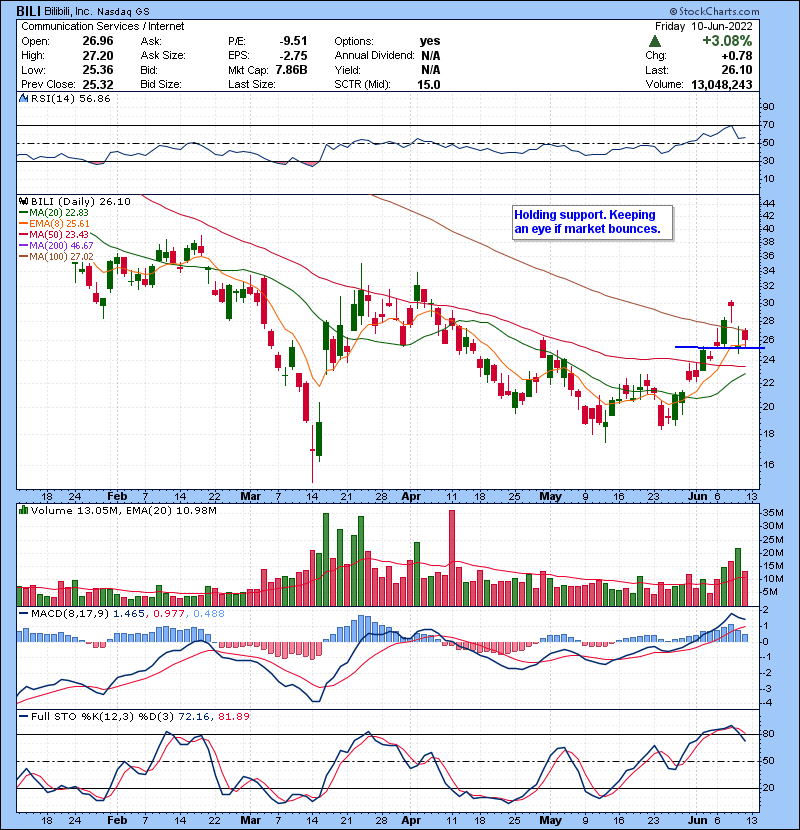This screenshot has width=800, height=830.
Task: Click the tallest red volume bar in April
Action: click(x=452, y=558)
